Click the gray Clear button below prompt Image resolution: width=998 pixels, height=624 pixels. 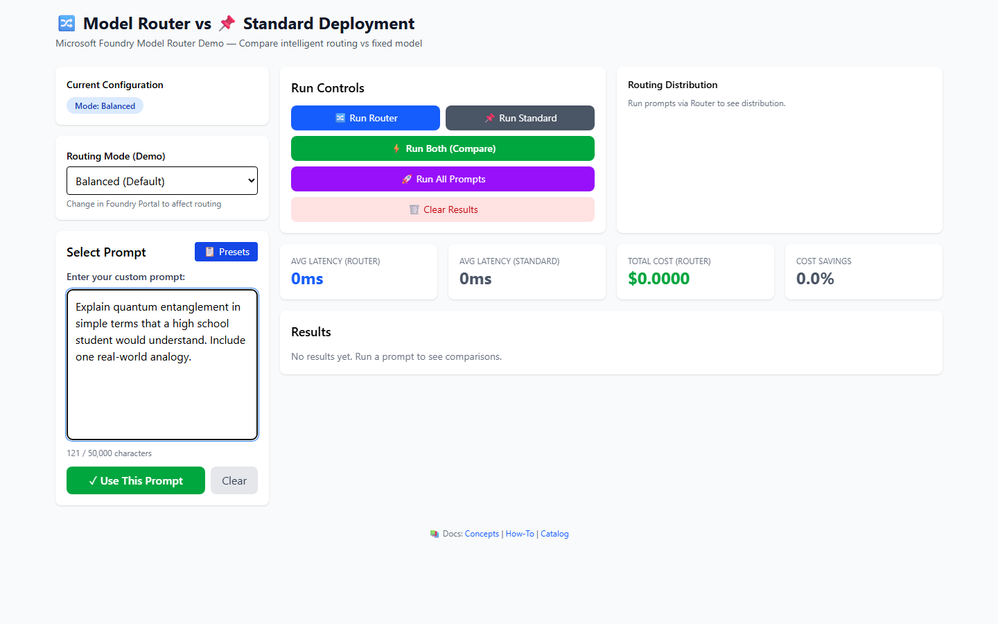(x=234, y=481)
